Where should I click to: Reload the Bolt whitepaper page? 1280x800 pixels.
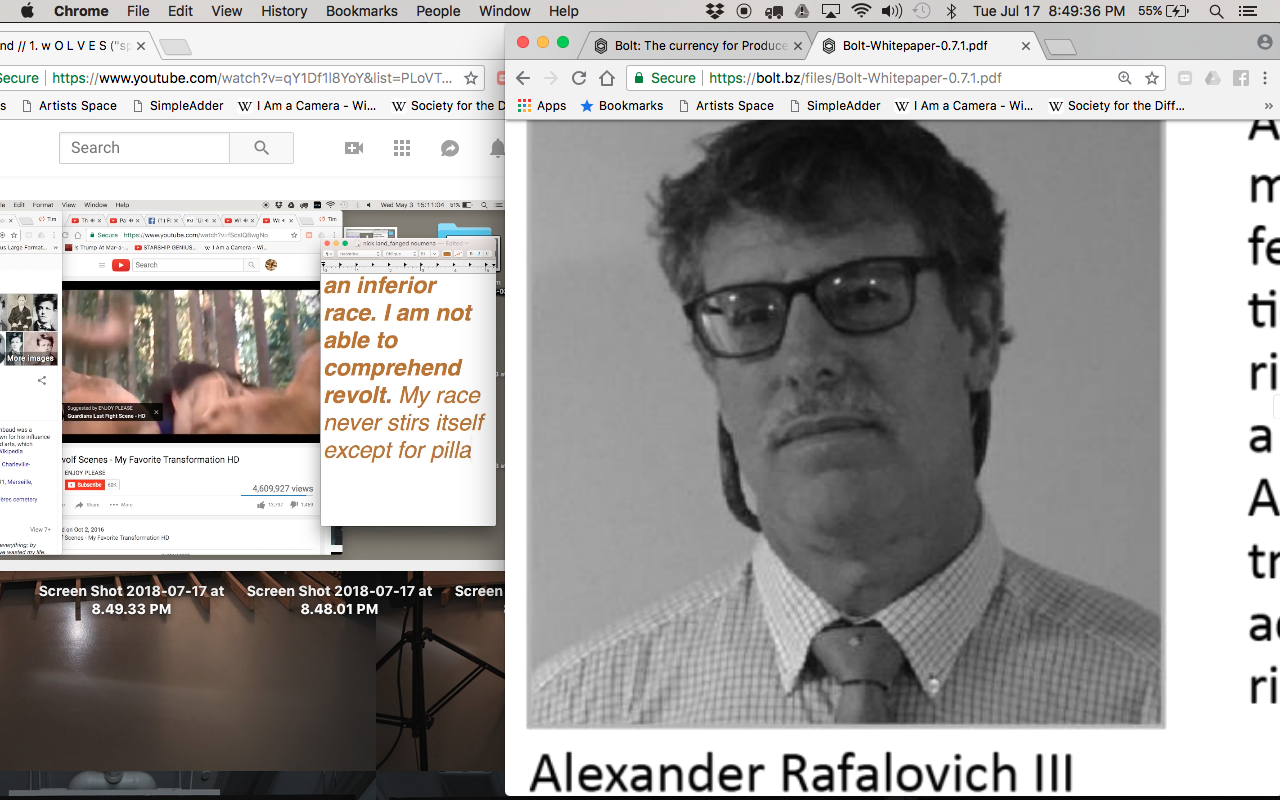tap(578, 78)
